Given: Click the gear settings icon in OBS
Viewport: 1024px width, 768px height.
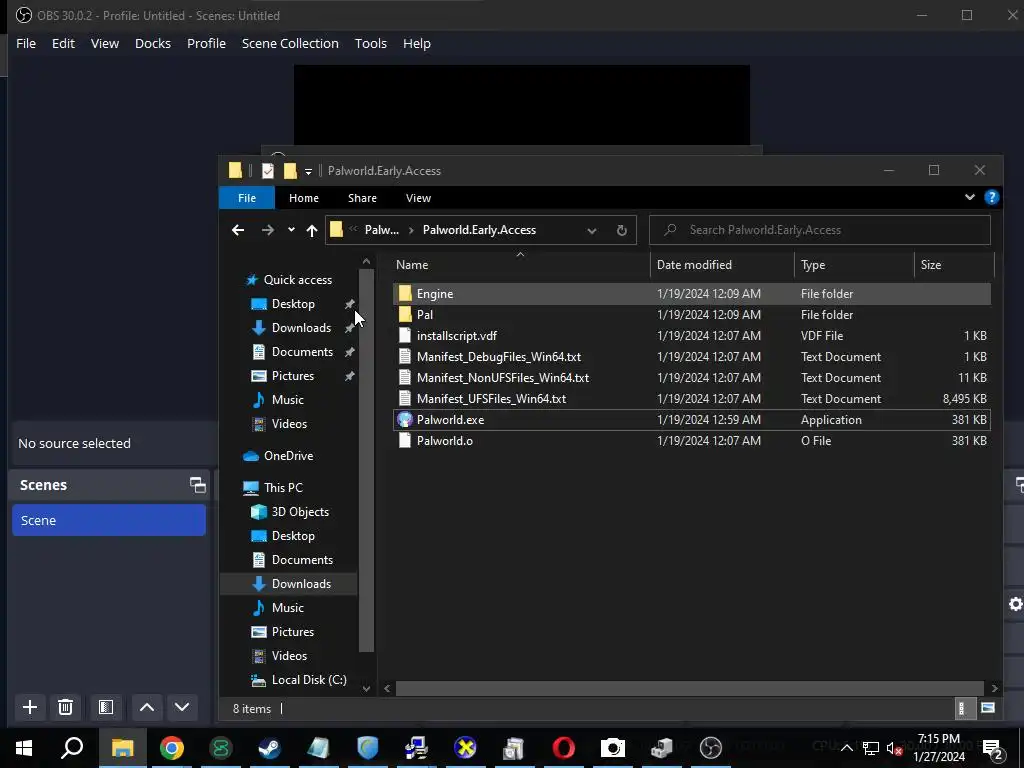Looking at the screenshot, I should coord(1016,604).
